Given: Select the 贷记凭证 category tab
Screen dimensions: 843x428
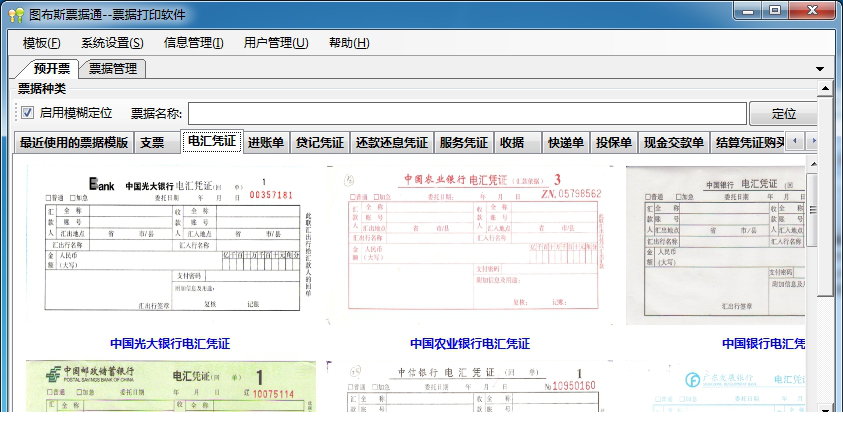Looking at the screenshot, I should point(319,142).
